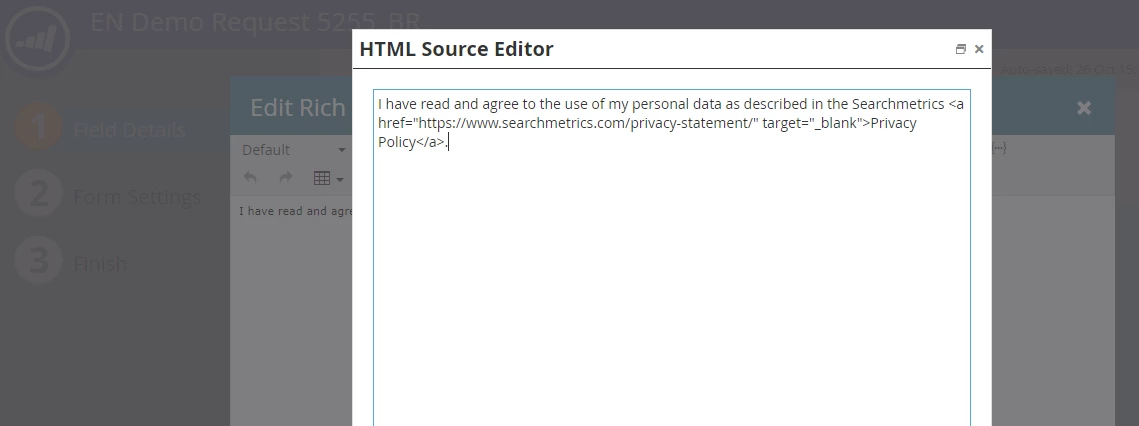
Task: Select step 2 Form Settings
Action: point(109,196)
